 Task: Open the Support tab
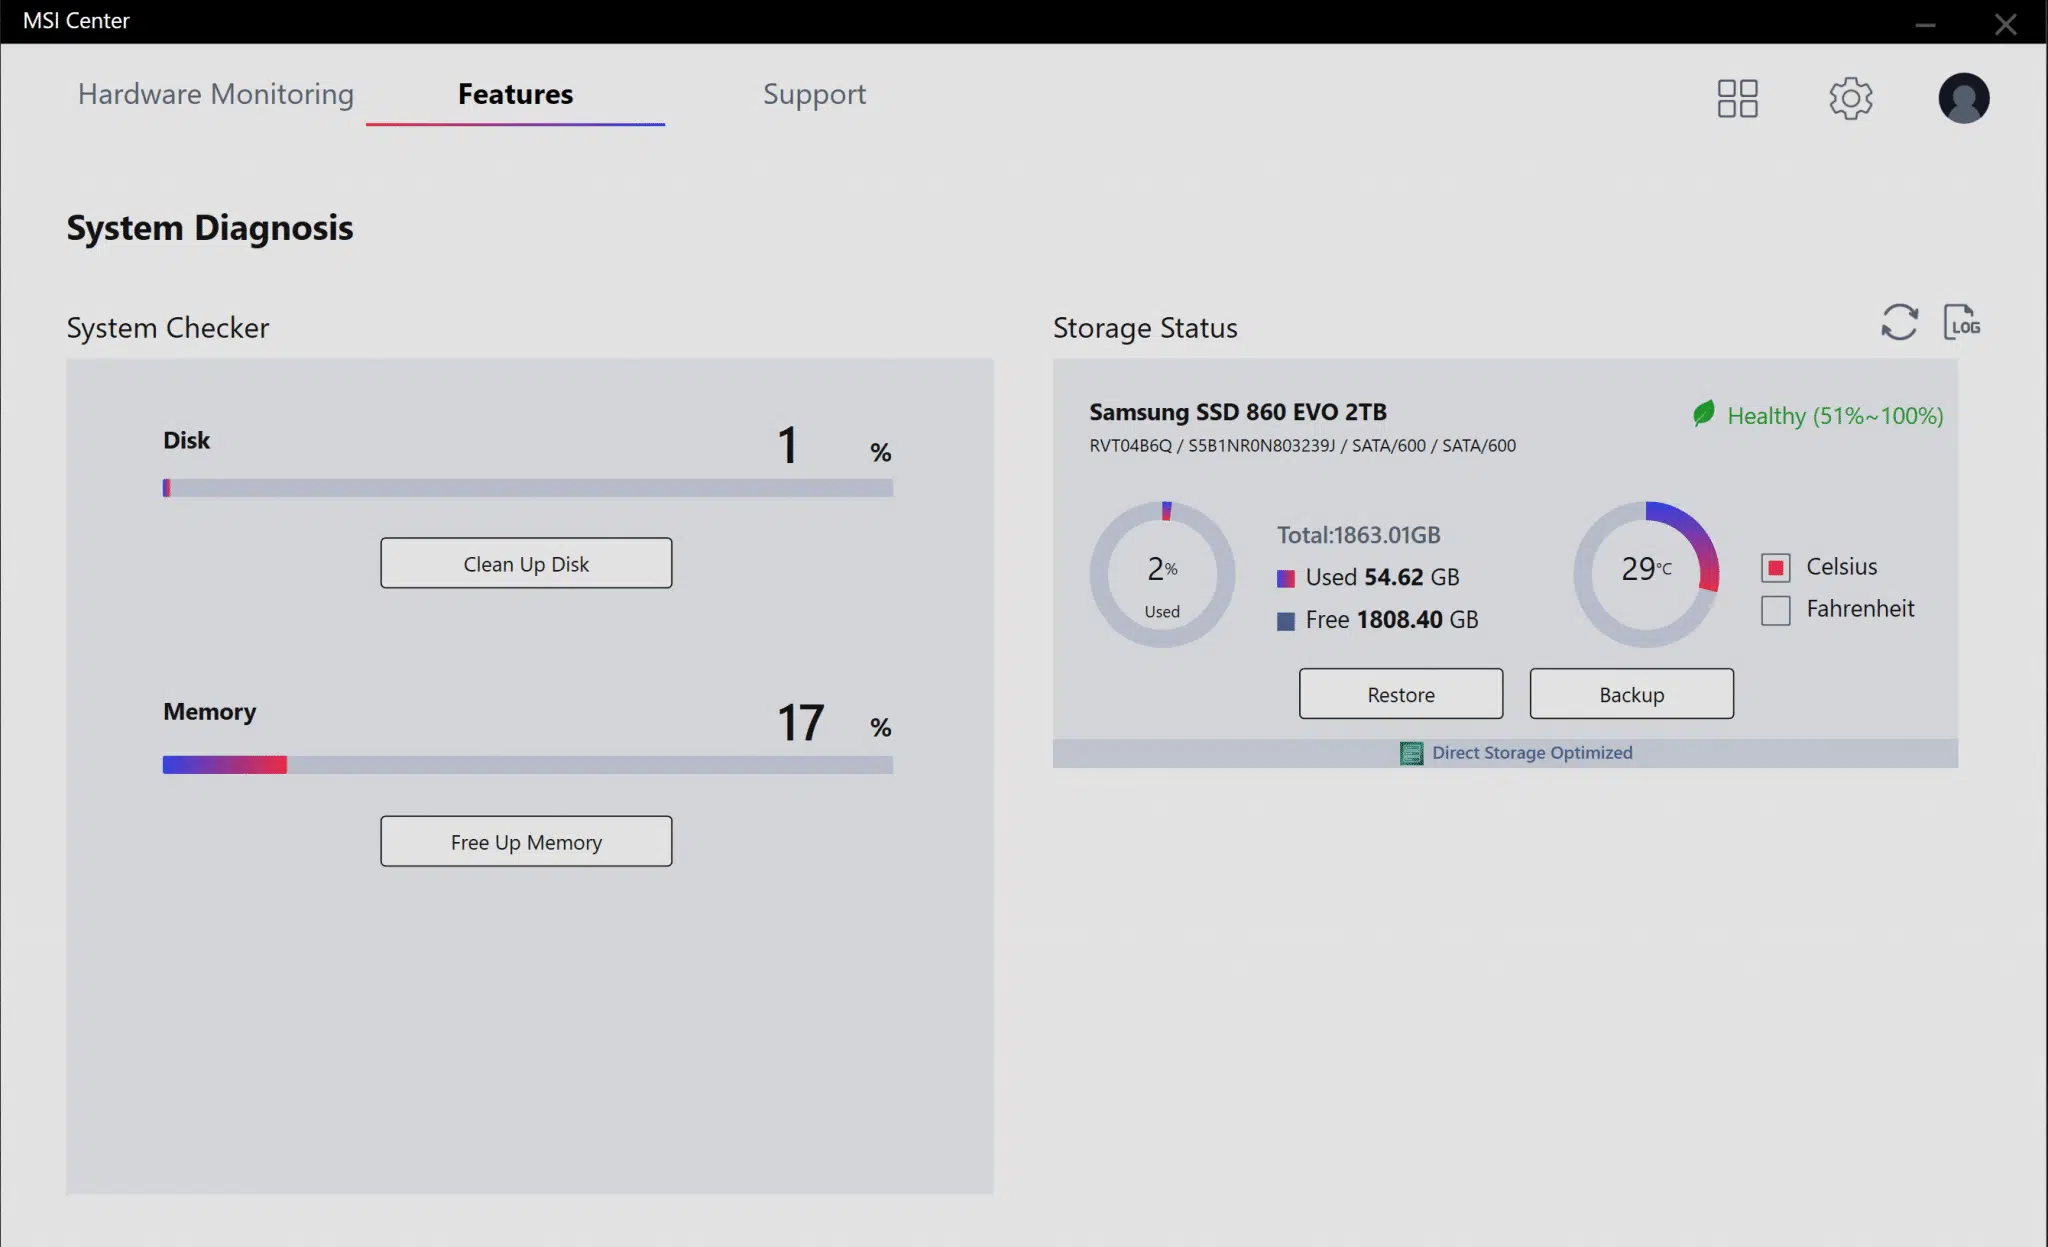pyautogui.click(x=814, y=94)
